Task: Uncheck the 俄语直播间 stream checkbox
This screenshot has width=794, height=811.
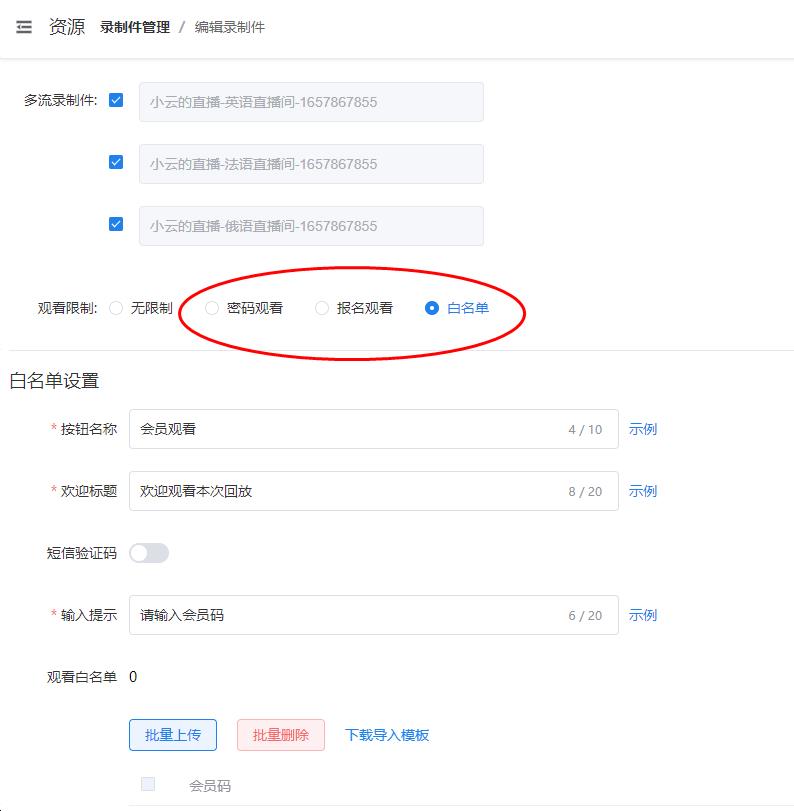Action: click(116, 224)
